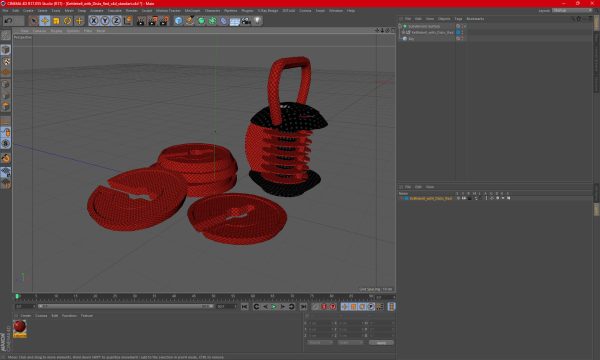The height and width of the screenshot is (360, 600).
Task: Activate the Rotate tool
Action: point(68,21)
